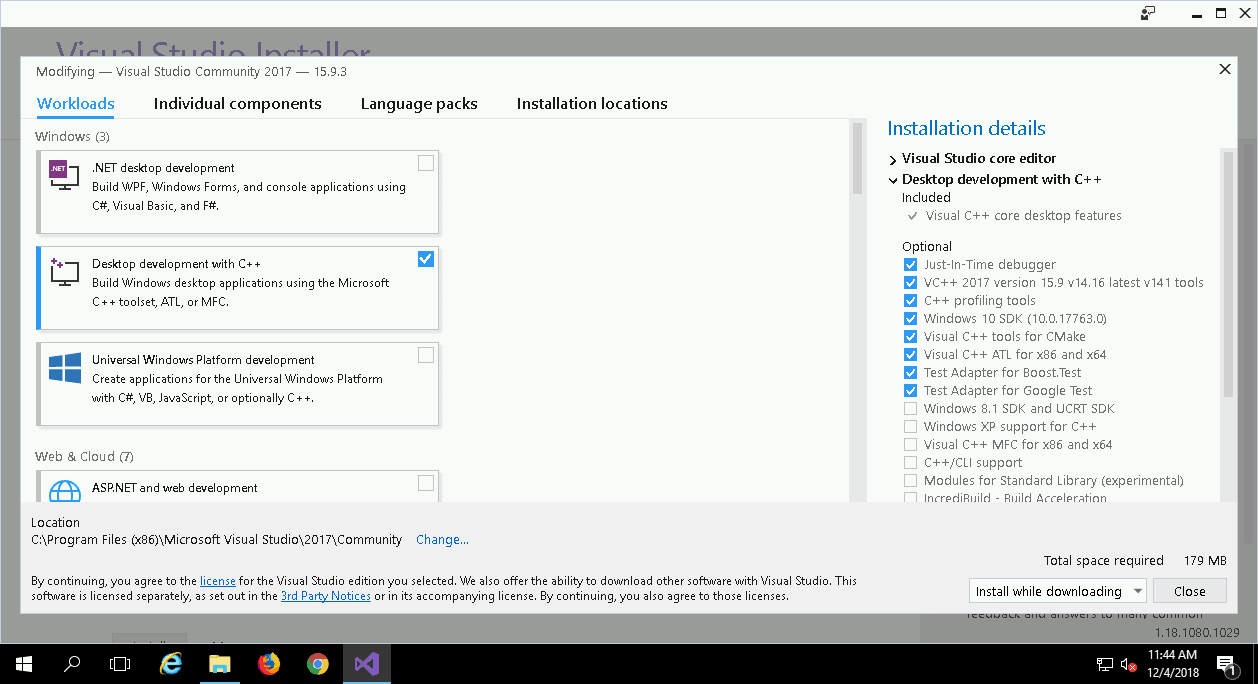The image size is (1258, 684).
Task: Click the network icon in system tray
Action: point(1105,664)
